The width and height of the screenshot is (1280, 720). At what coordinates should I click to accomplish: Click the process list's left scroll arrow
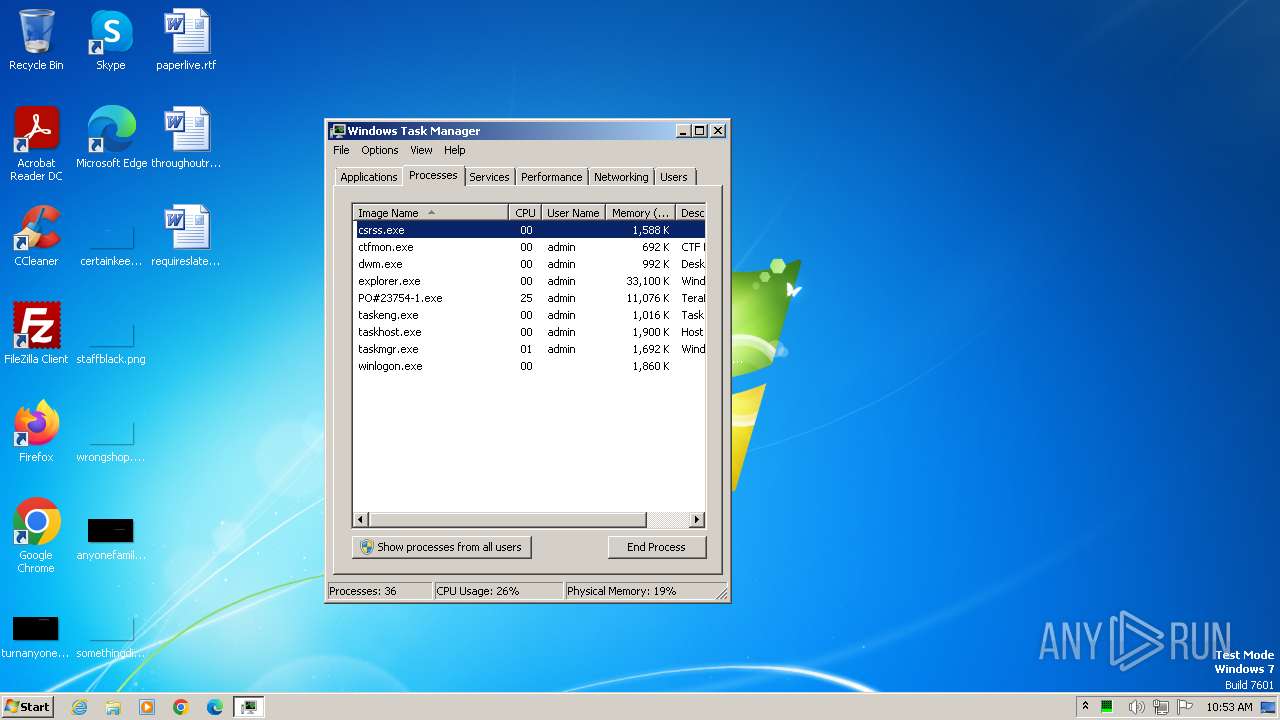tap(361, 520)
